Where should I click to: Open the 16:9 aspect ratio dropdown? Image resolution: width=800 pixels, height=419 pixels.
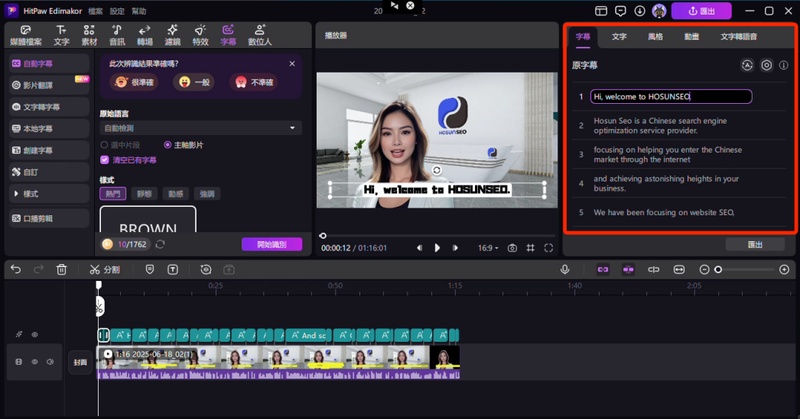(x=487, y=248)
